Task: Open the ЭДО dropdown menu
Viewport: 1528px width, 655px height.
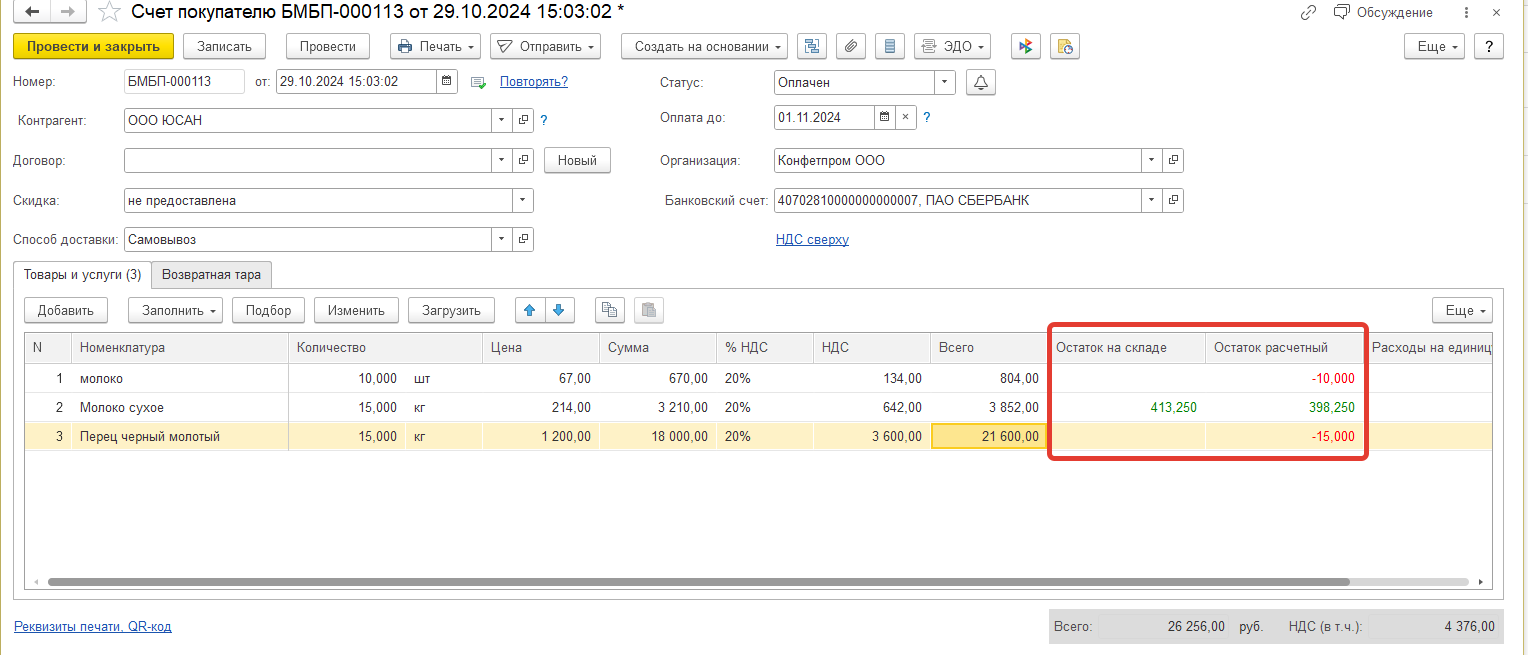Action: [951, 47]
